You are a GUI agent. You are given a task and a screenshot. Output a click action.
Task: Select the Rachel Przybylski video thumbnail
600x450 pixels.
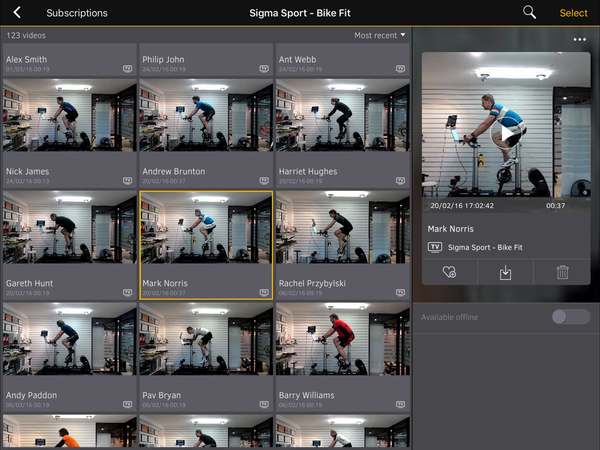343,227
